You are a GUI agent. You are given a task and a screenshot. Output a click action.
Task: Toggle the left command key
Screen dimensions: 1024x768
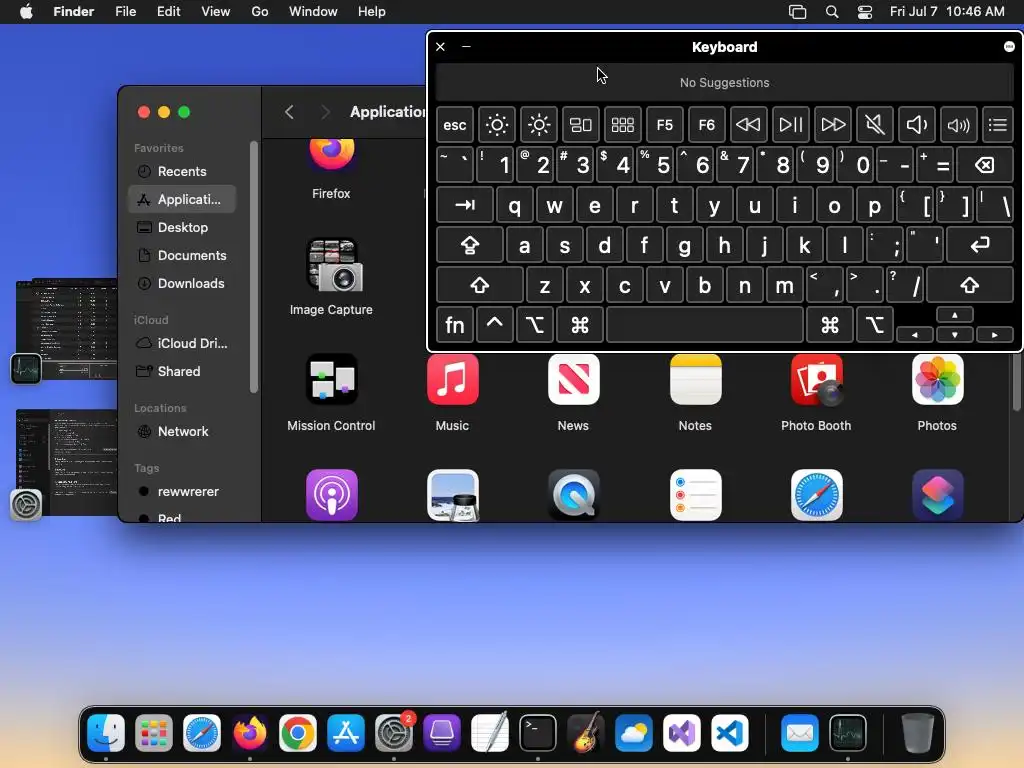(x=580, y=325)
